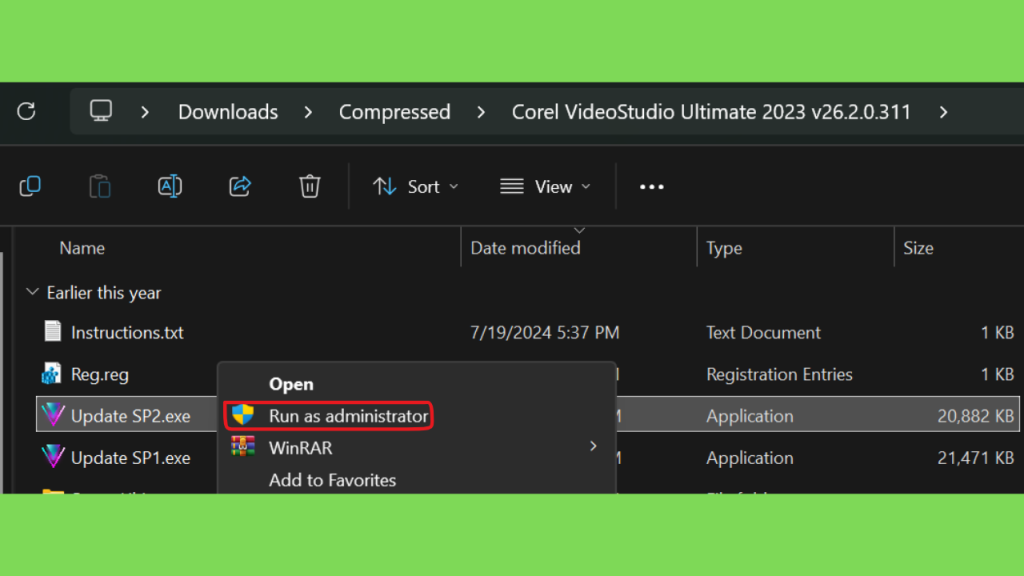Viewport: 1024px width, 576px height.
Task: Expand the chevron after Downloads
Action: [x=308, y=112]
